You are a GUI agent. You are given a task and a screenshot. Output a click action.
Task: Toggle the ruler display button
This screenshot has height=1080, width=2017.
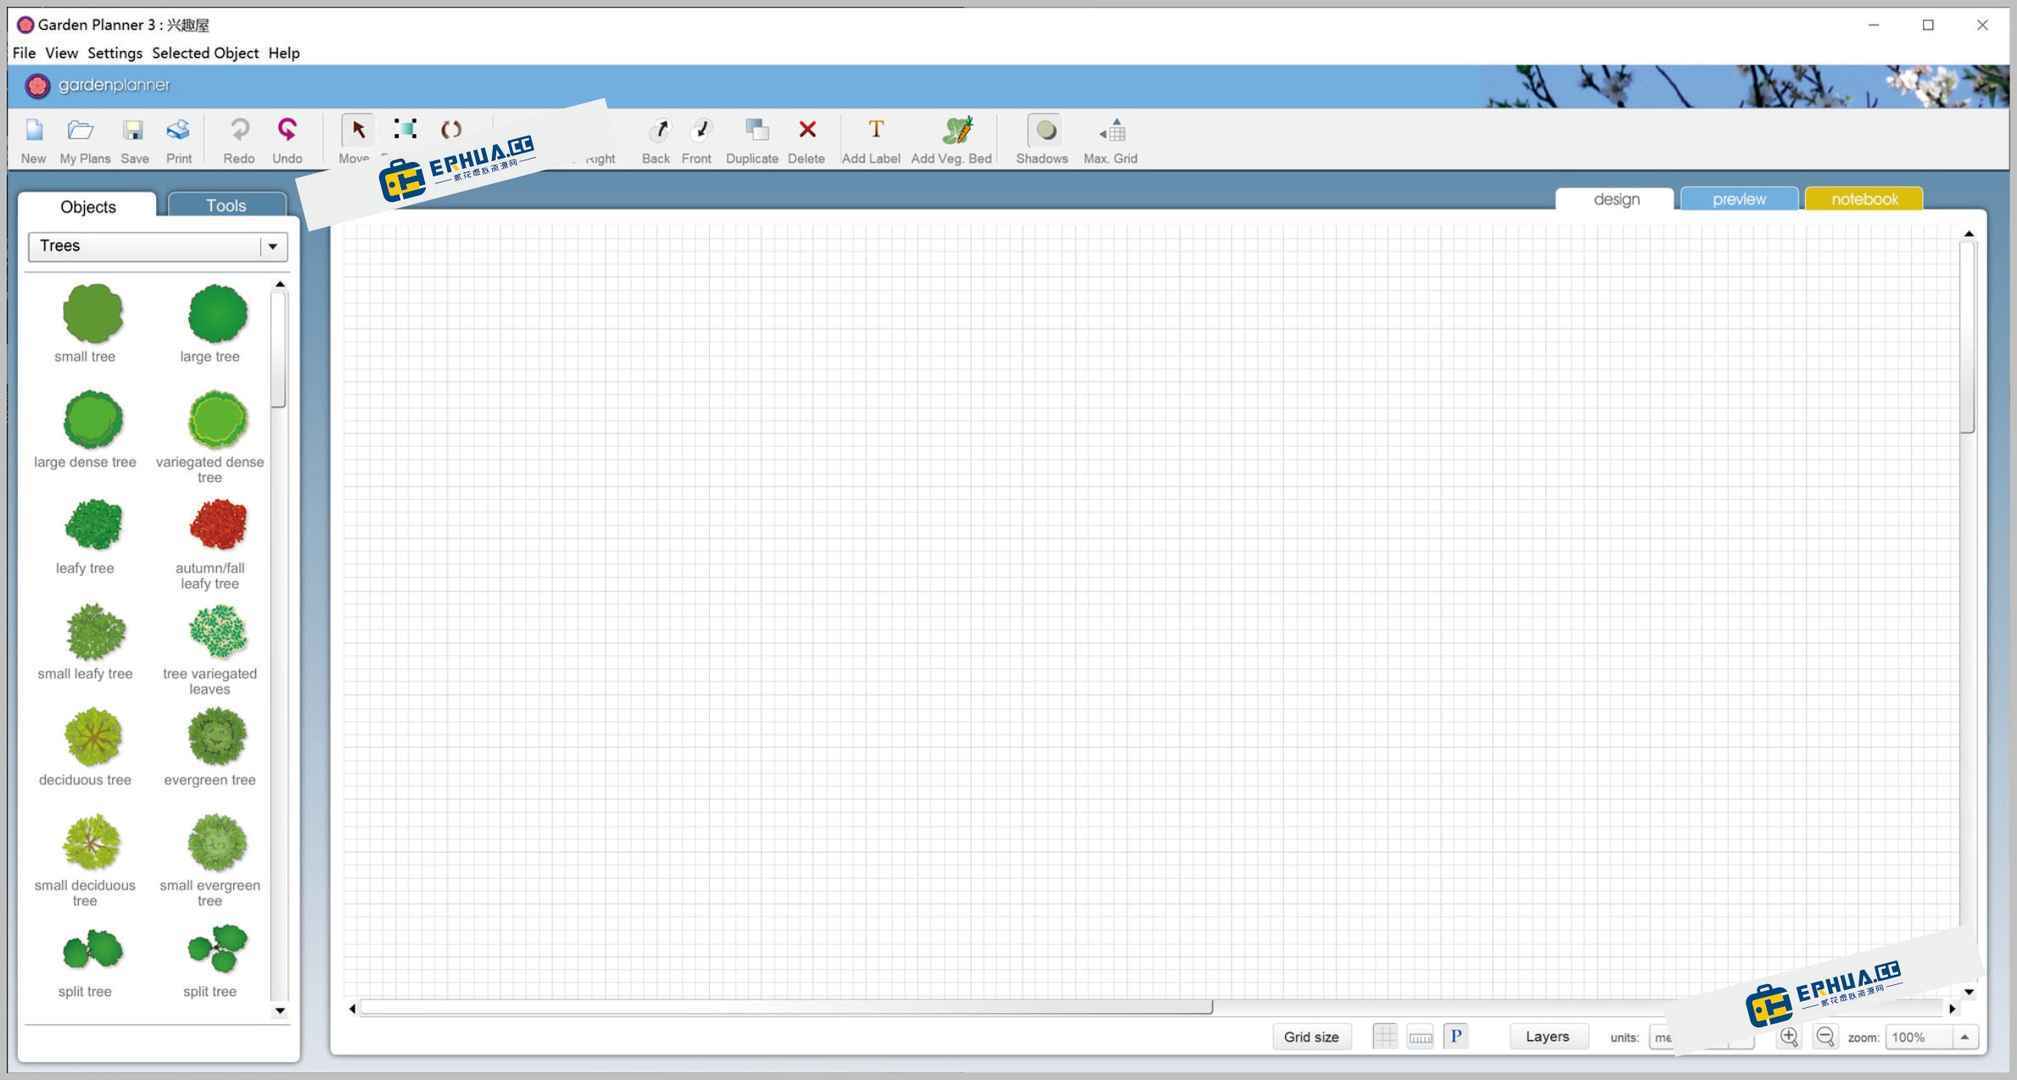(x=1420, y=1037)
